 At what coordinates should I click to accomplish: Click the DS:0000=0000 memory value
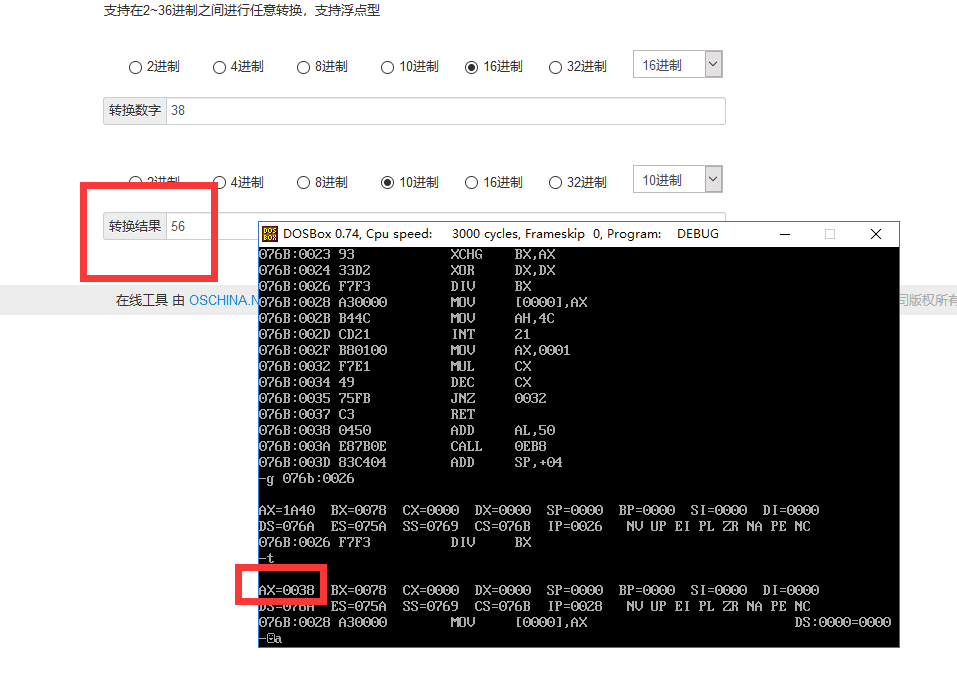[x=843, y=622]
